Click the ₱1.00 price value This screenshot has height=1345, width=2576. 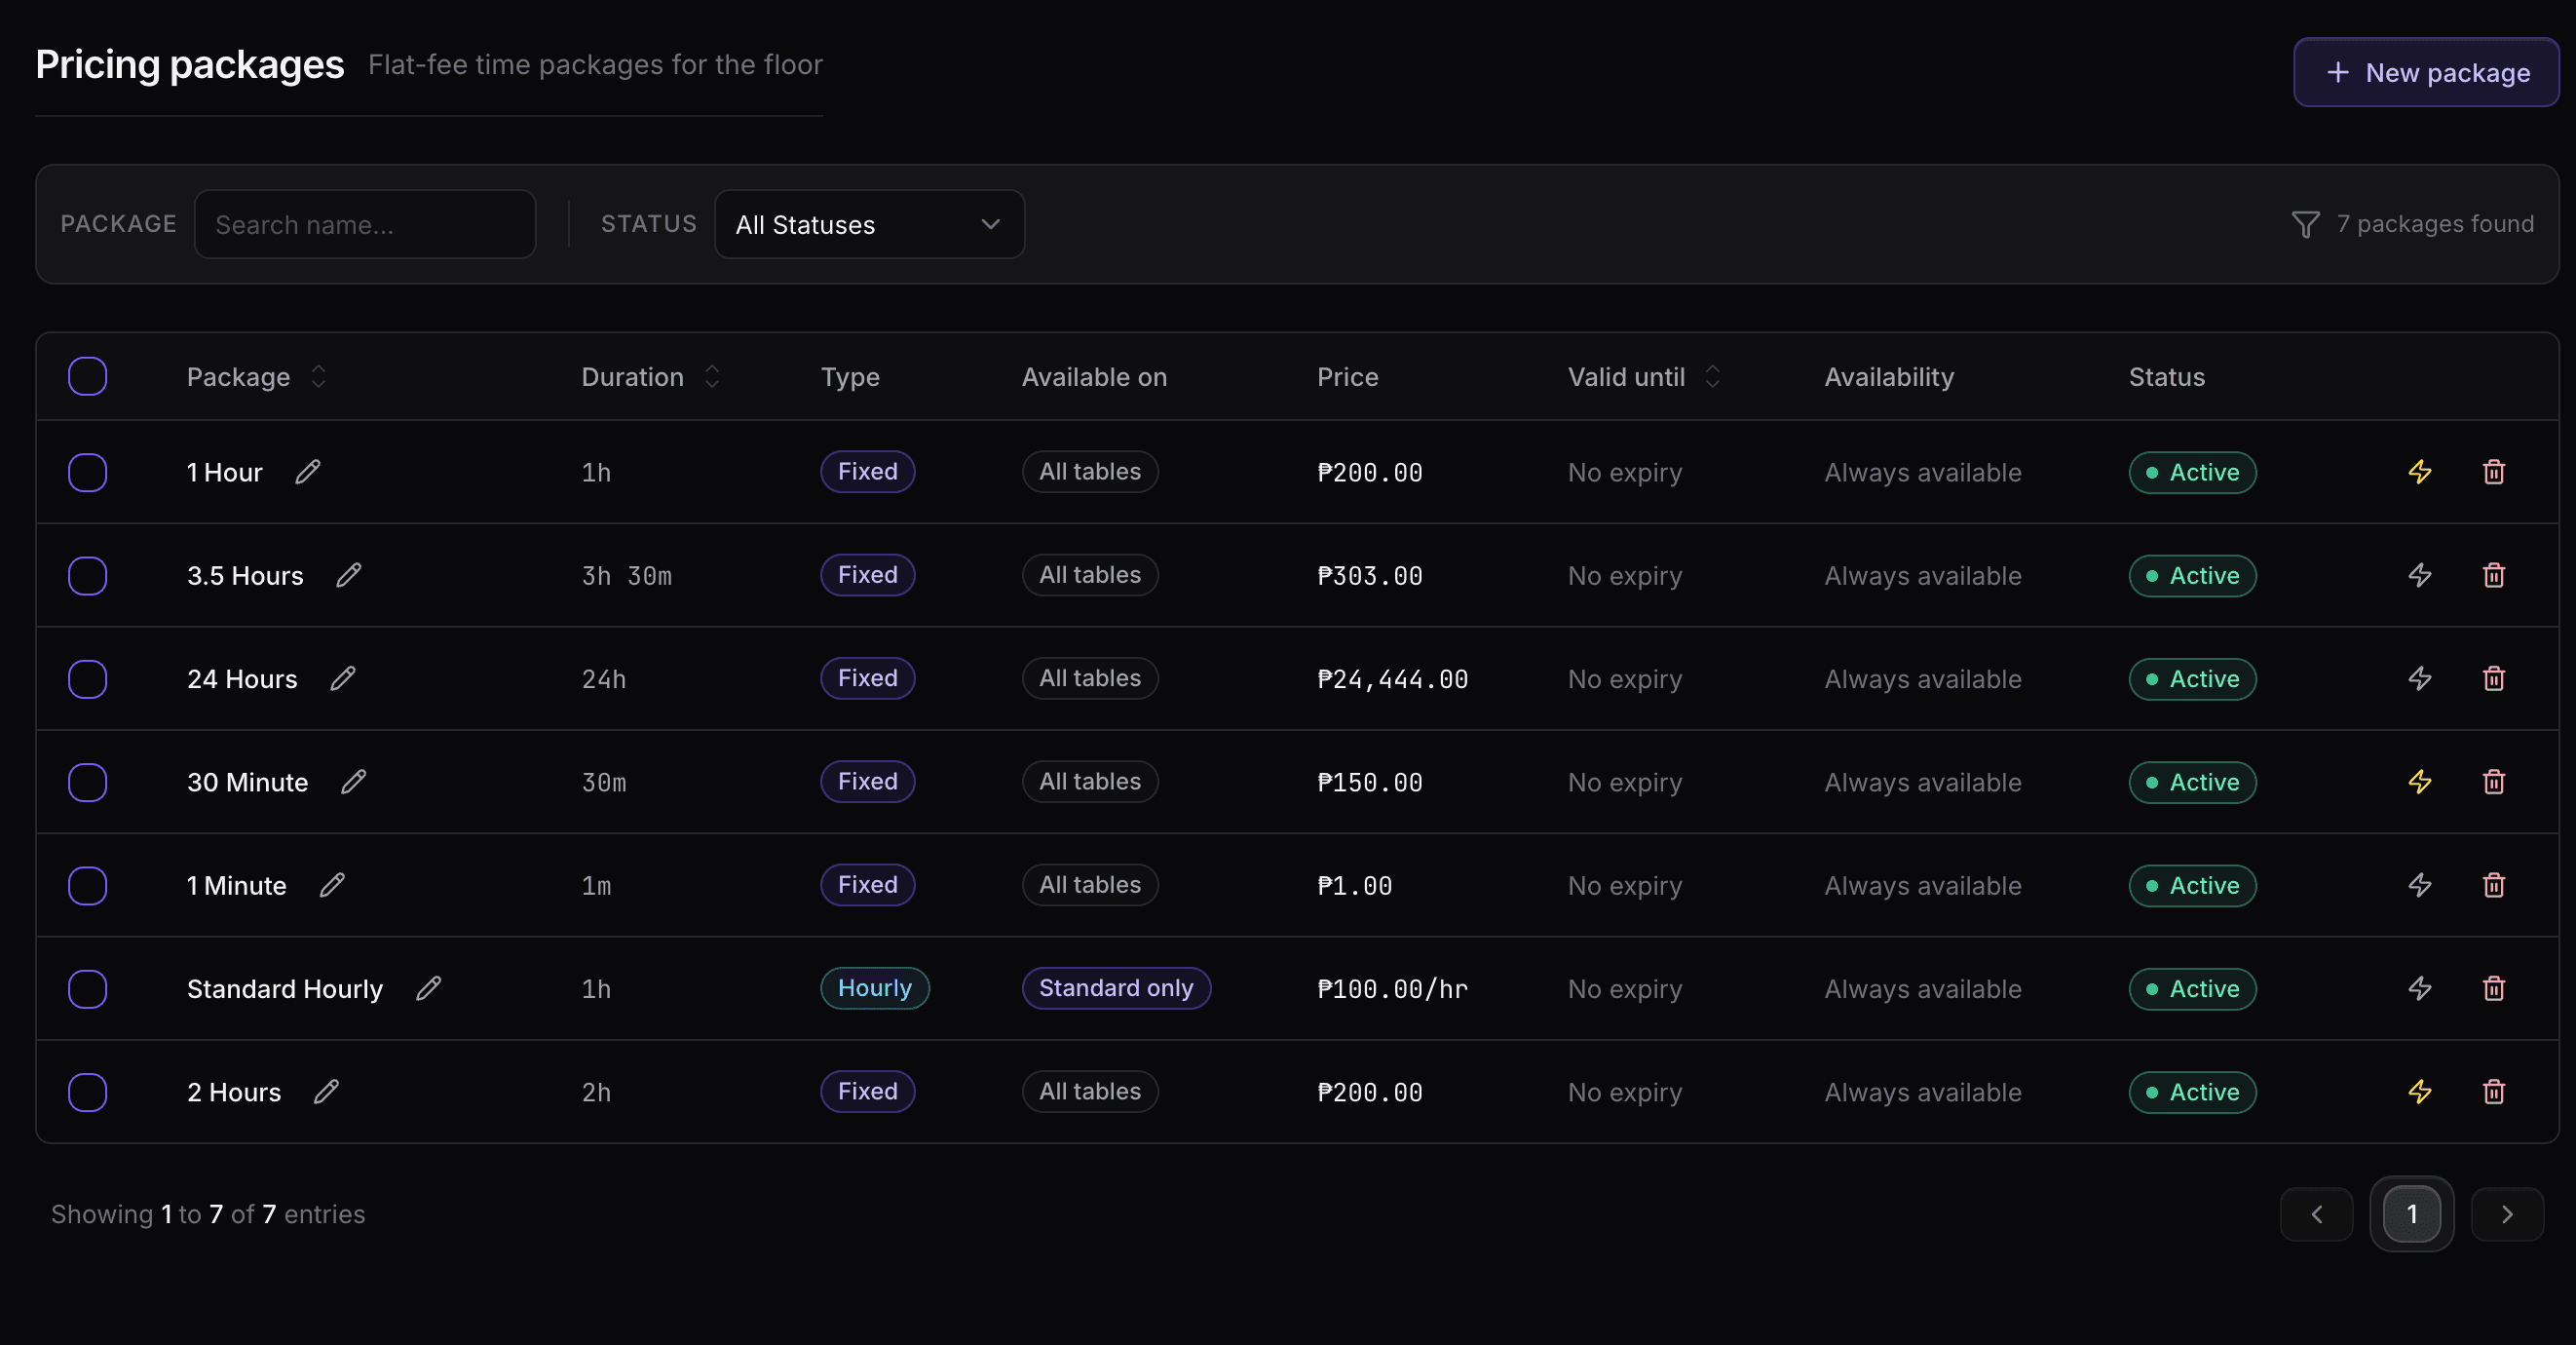(x=1355, y=886)
